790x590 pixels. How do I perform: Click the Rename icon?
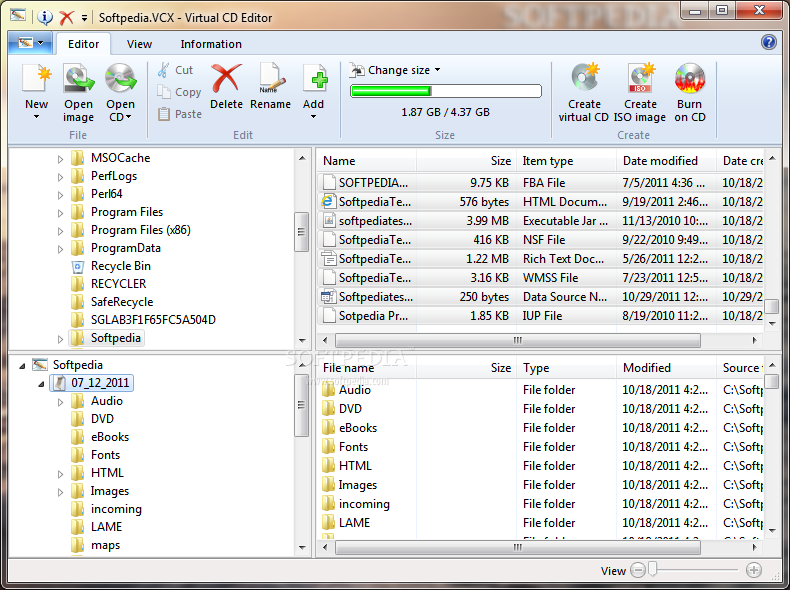tap(271, 79)
